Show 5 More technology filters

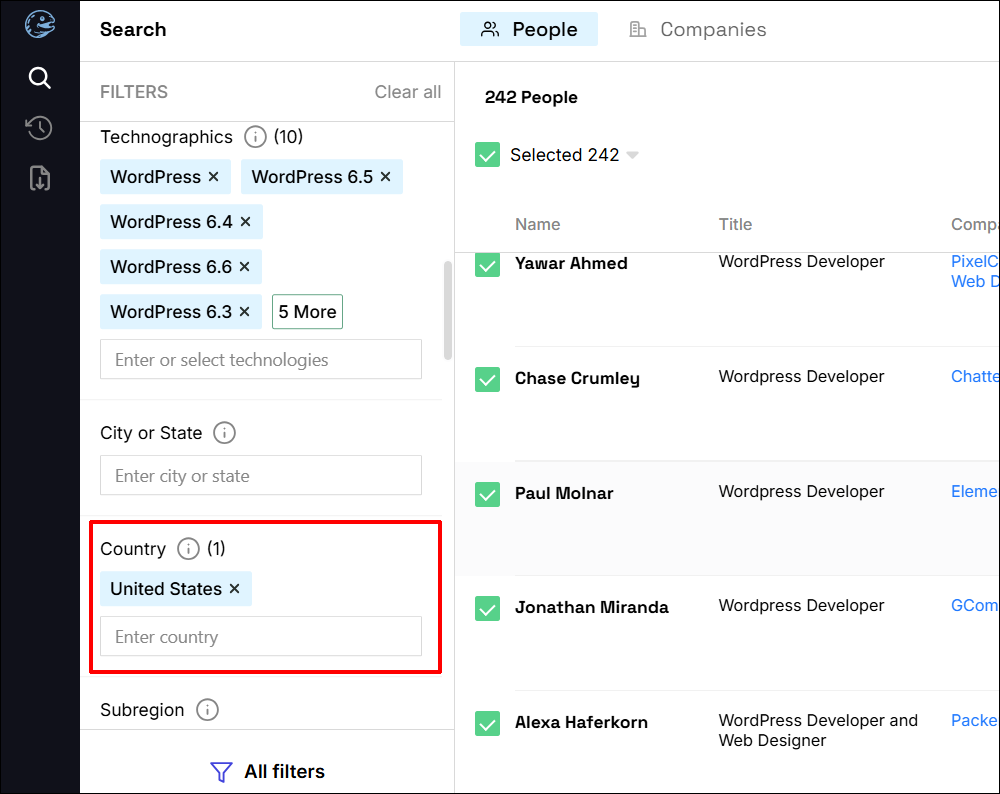307,311
